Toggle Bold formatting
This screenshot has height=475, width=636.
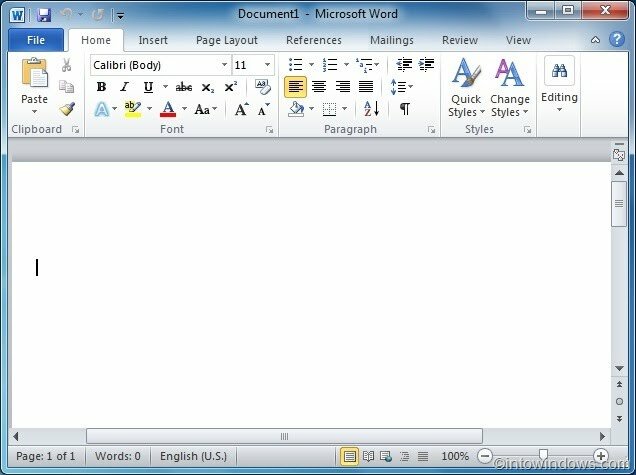[101, 87]
